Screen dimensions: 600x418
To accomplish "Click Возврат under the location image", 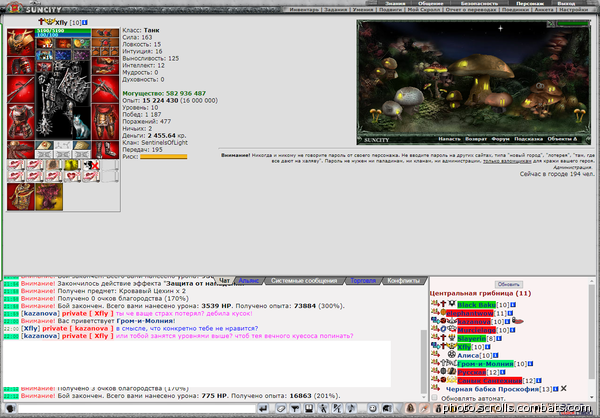I will (476, 139).
